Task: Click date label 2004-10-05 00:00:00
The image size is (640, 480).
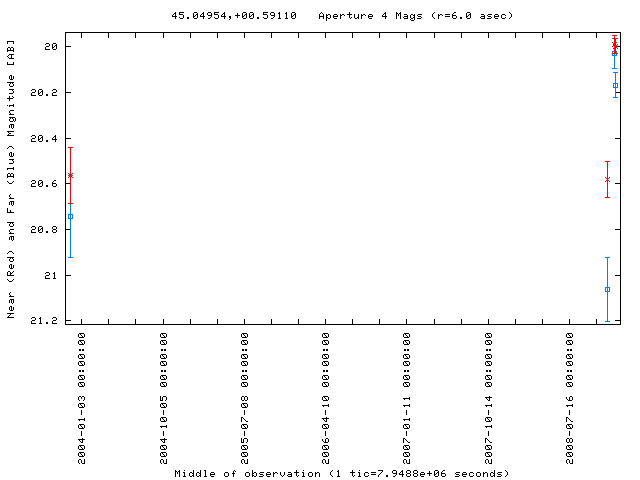Action: 163,398
